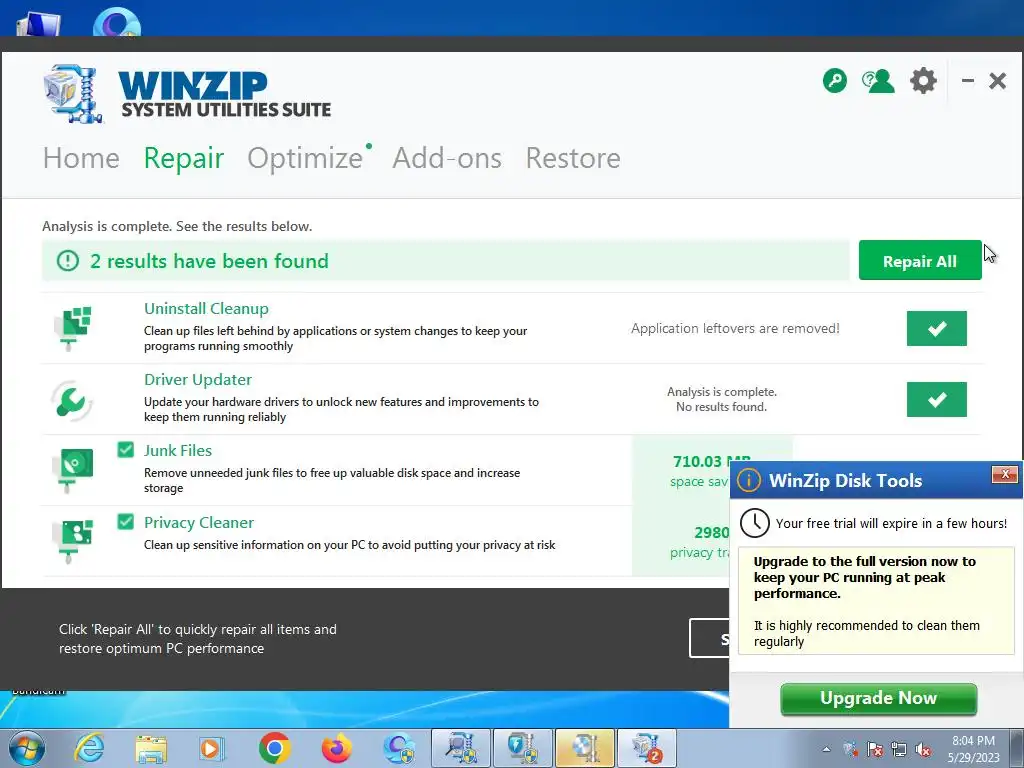Switch to the highlighted WinZip disc taskbar window
The width and height of the screenshot is (1024, 768).
[585, 748]
